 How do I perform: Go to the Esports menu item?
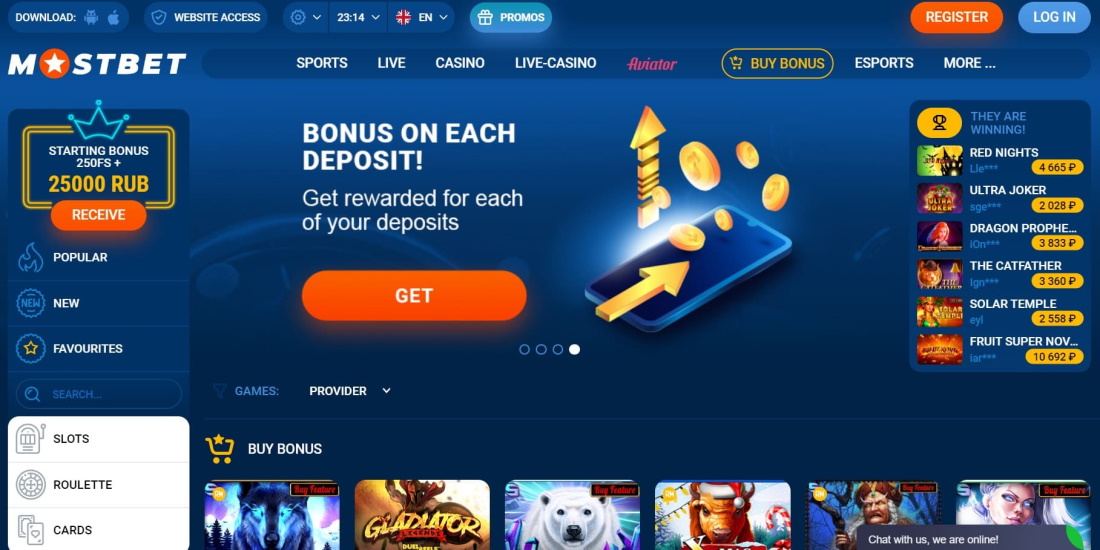point(884,63)
